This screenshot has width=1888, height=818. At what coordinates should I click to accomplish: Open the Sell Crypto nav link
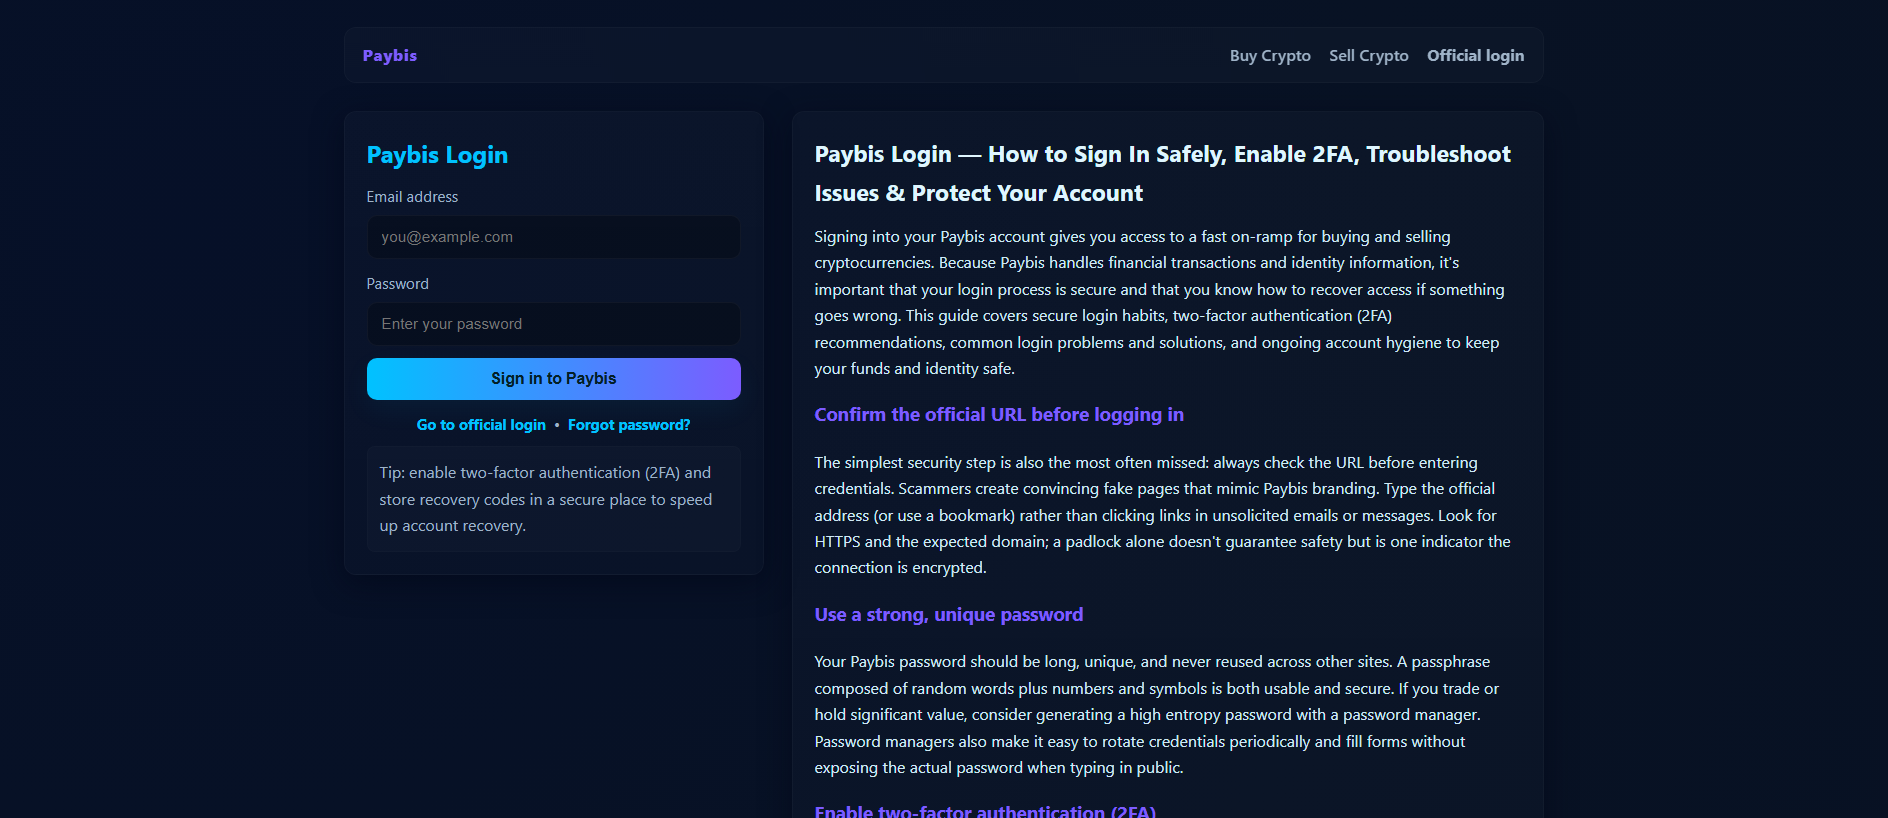click(1368, 56)
